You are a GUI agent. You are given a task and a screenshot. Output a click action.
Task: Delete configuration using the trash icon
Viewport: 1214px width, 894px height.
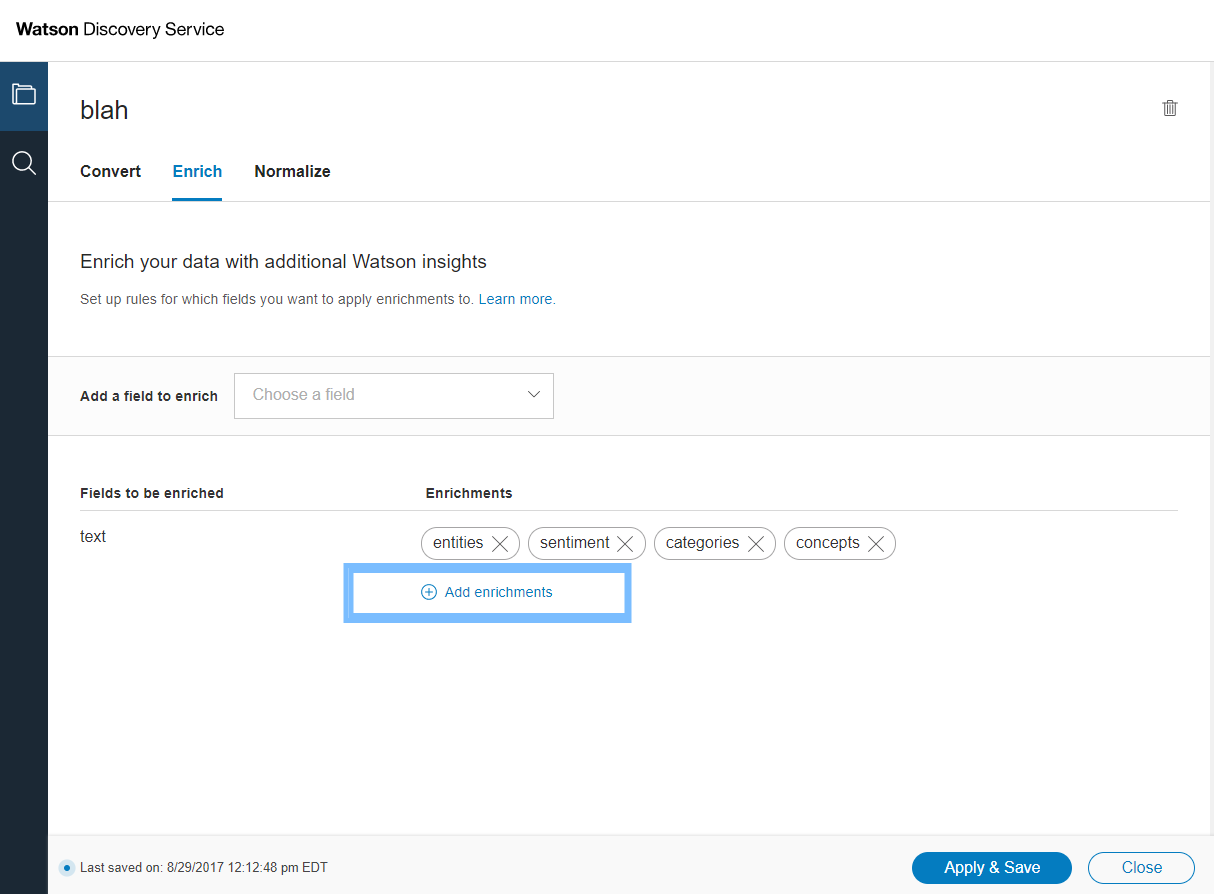1170,108
